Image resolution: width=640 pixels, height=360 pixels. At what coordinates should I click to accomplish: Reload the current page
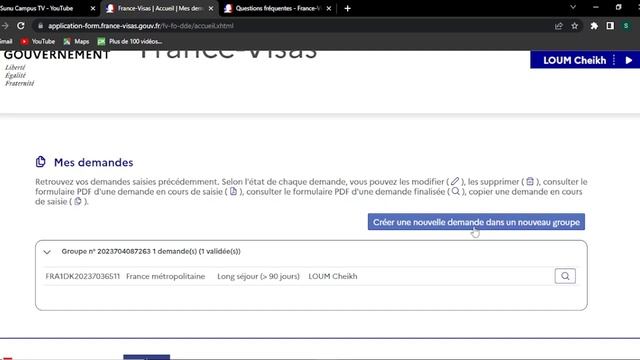pos(21,26)
